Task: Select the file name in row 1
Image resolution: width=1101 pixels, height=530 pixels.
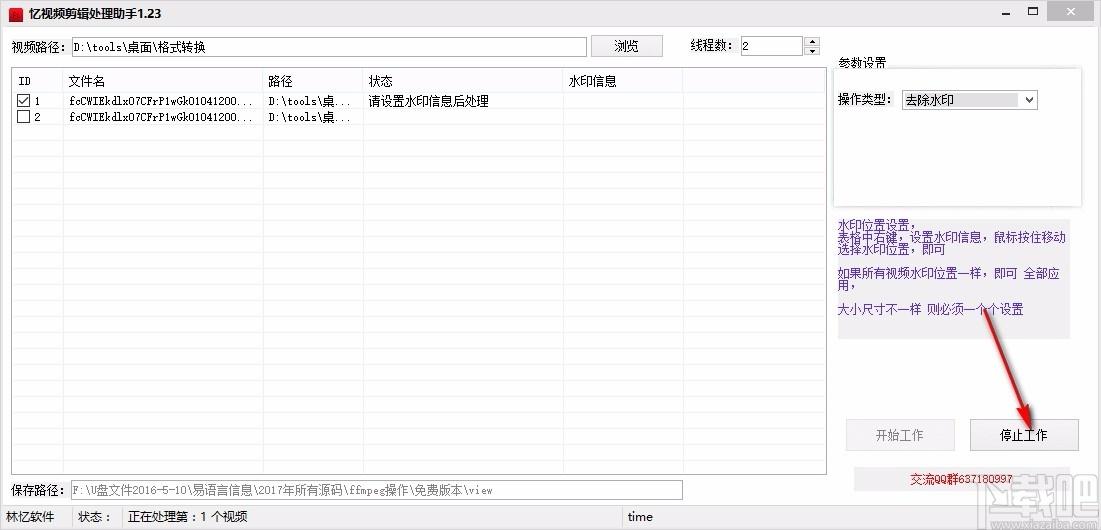Action: 161,101
